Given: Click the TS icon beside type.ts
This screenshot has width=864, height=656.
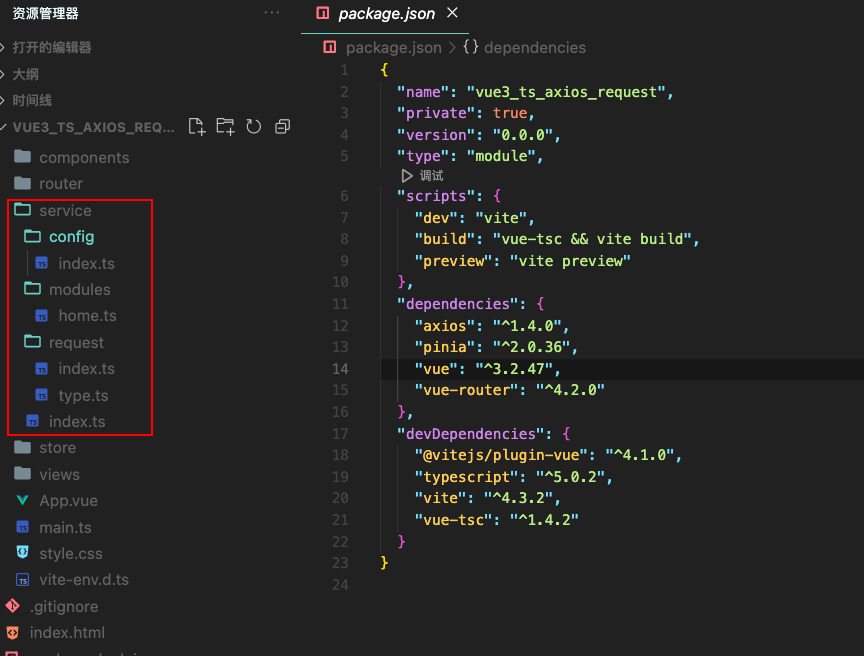Looking at the screenshot, I should point(42,395).
